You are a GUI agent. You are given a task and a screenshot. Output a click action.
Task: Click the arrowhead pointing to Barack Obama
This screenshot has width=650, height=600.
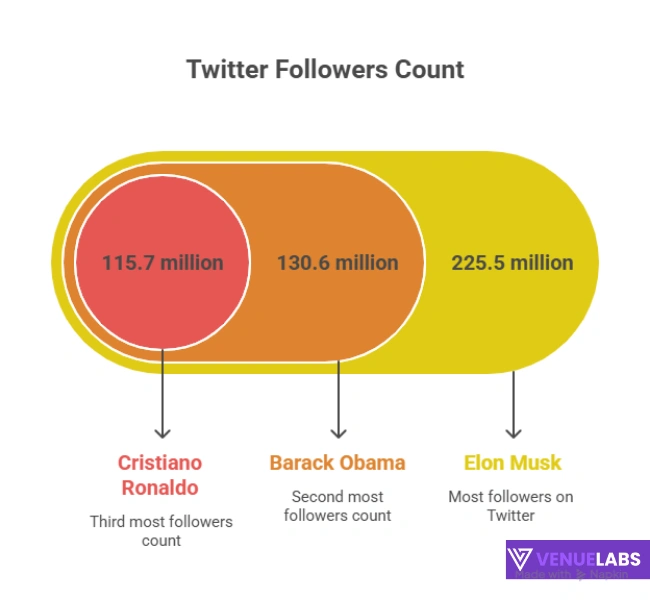[338, 432]
